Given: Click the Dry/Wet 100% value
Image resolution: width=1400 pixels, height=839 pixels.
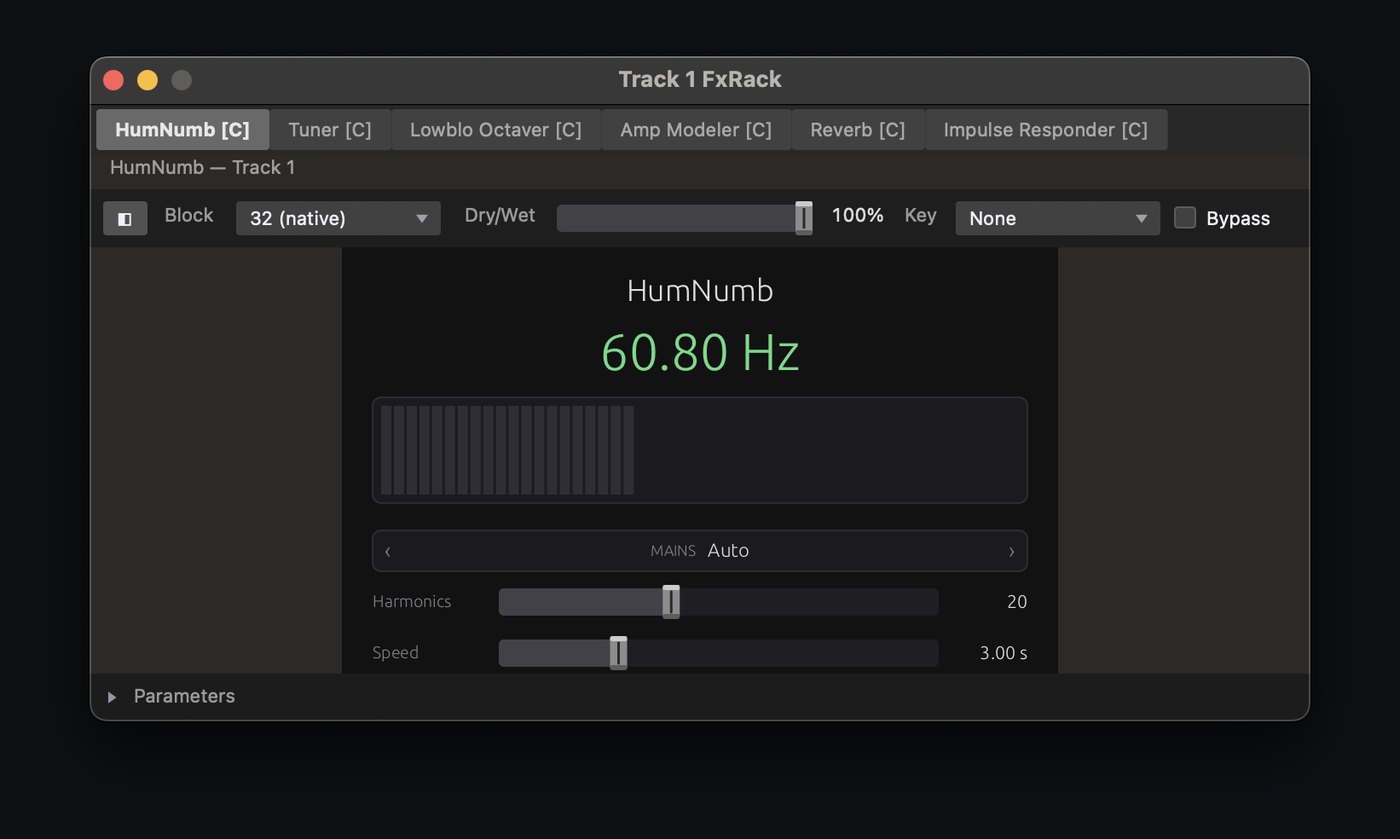Looking at the screenshot, I should pyautogui.click(x=858, y=215).
